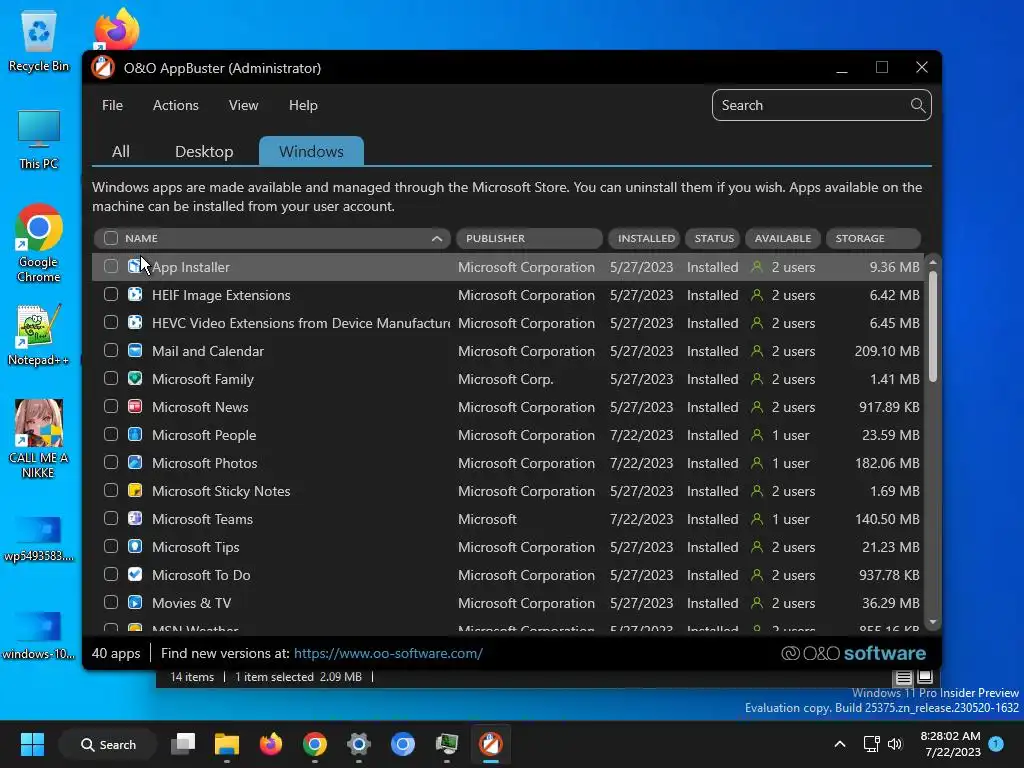Screen dimensions: 1024x768
Task: Open the Windows Start menu
Action: 32,744
